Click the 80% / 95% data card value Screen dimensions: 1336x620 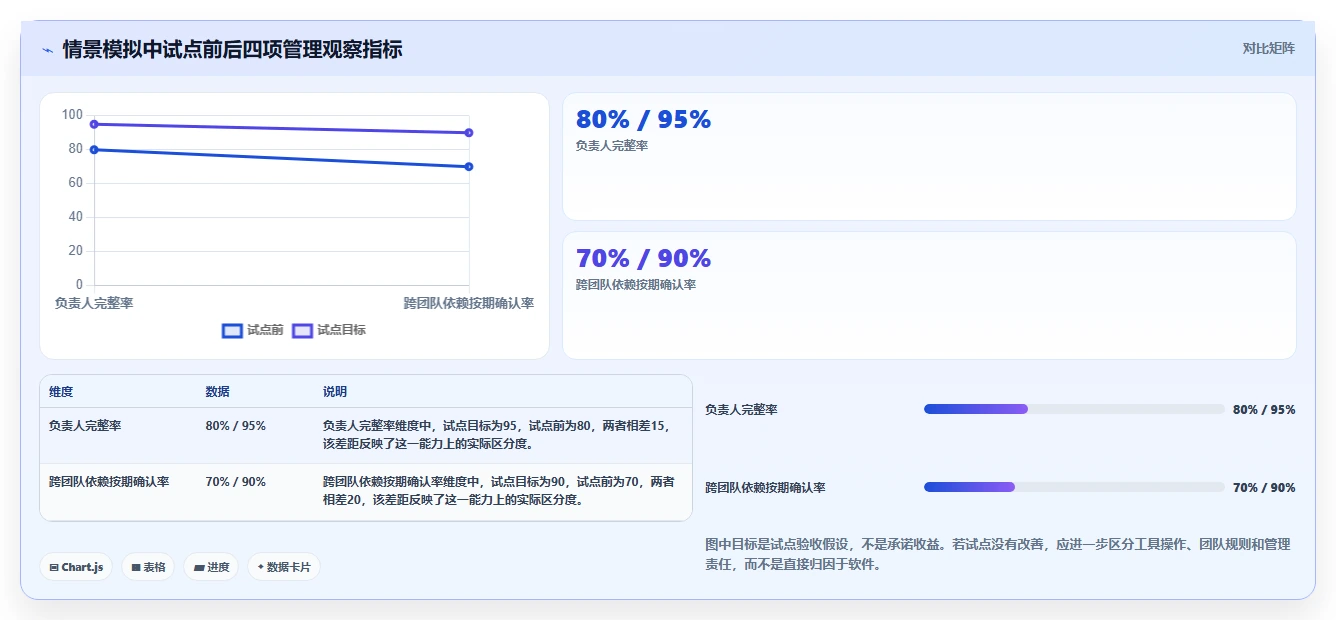[643, 119]
